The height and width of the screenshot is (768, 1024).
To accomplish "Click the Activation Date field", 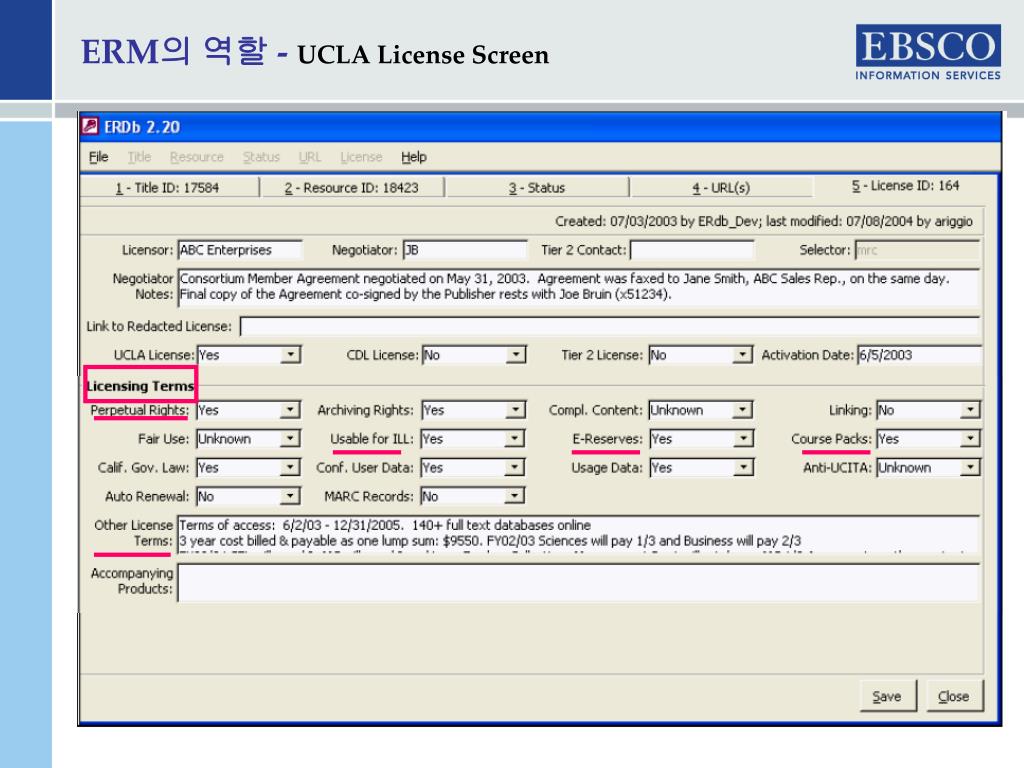I will [918, 355].
